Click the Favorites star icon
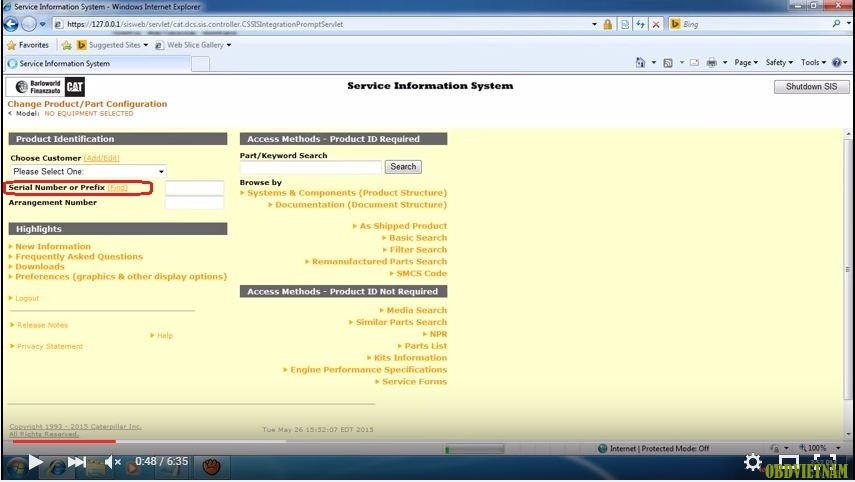The width and height of the screenshot is (855, 482). tap(12, 45)
